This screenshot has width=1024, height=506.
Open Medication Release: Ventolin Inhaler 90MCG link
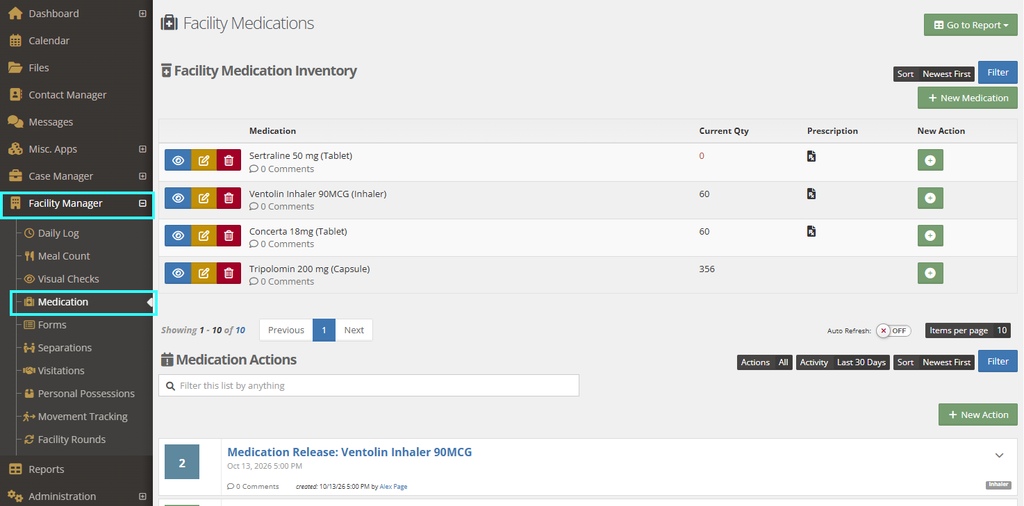(349, 452)
